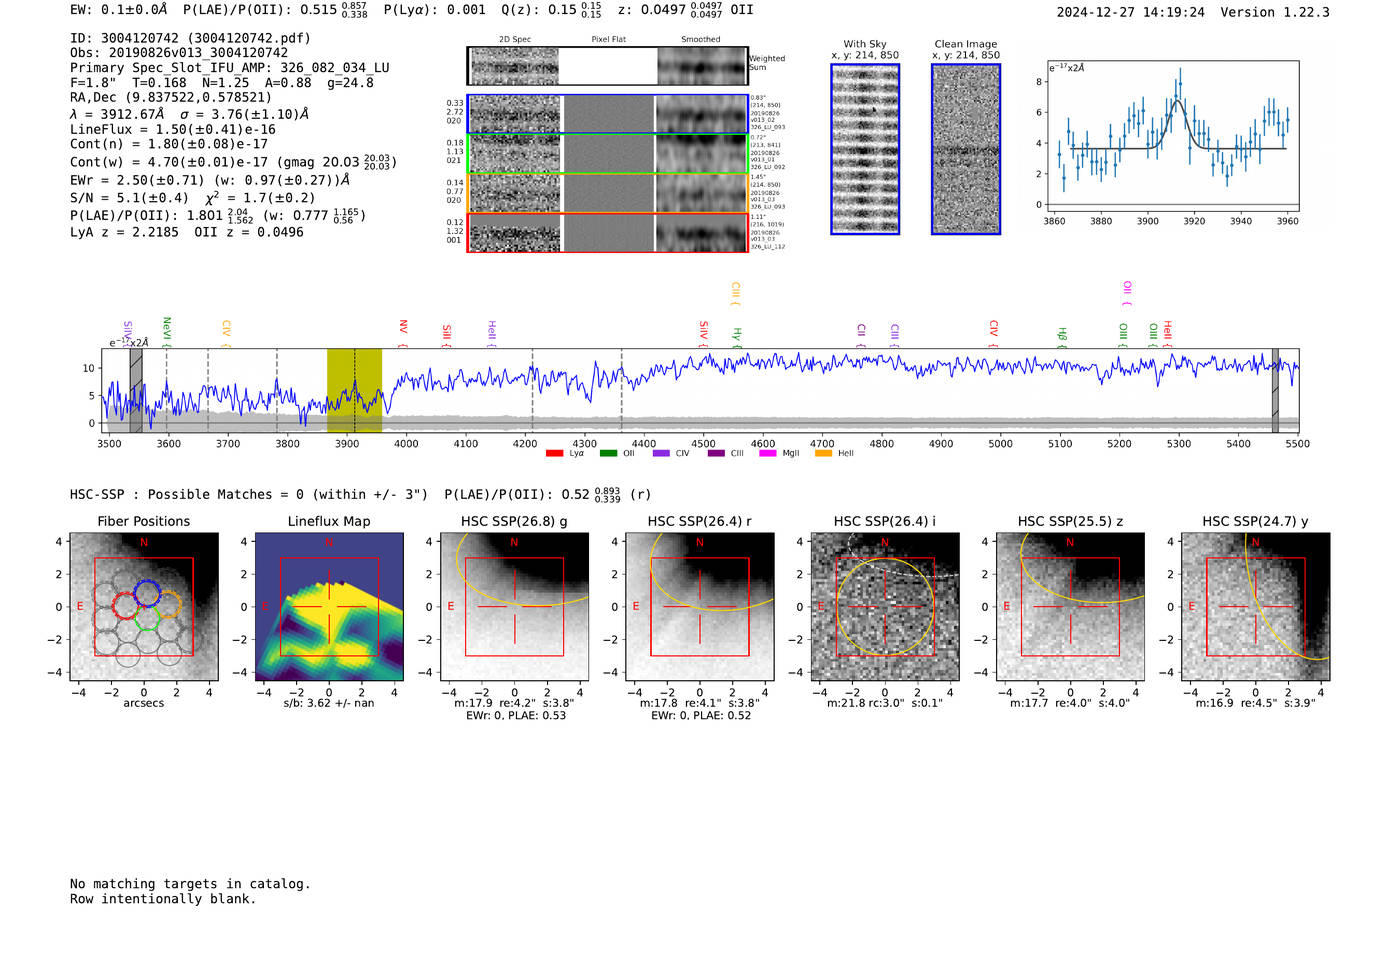
Task: Select the HSC SSP(26.8) g image
Action: [x=514, y=606]
